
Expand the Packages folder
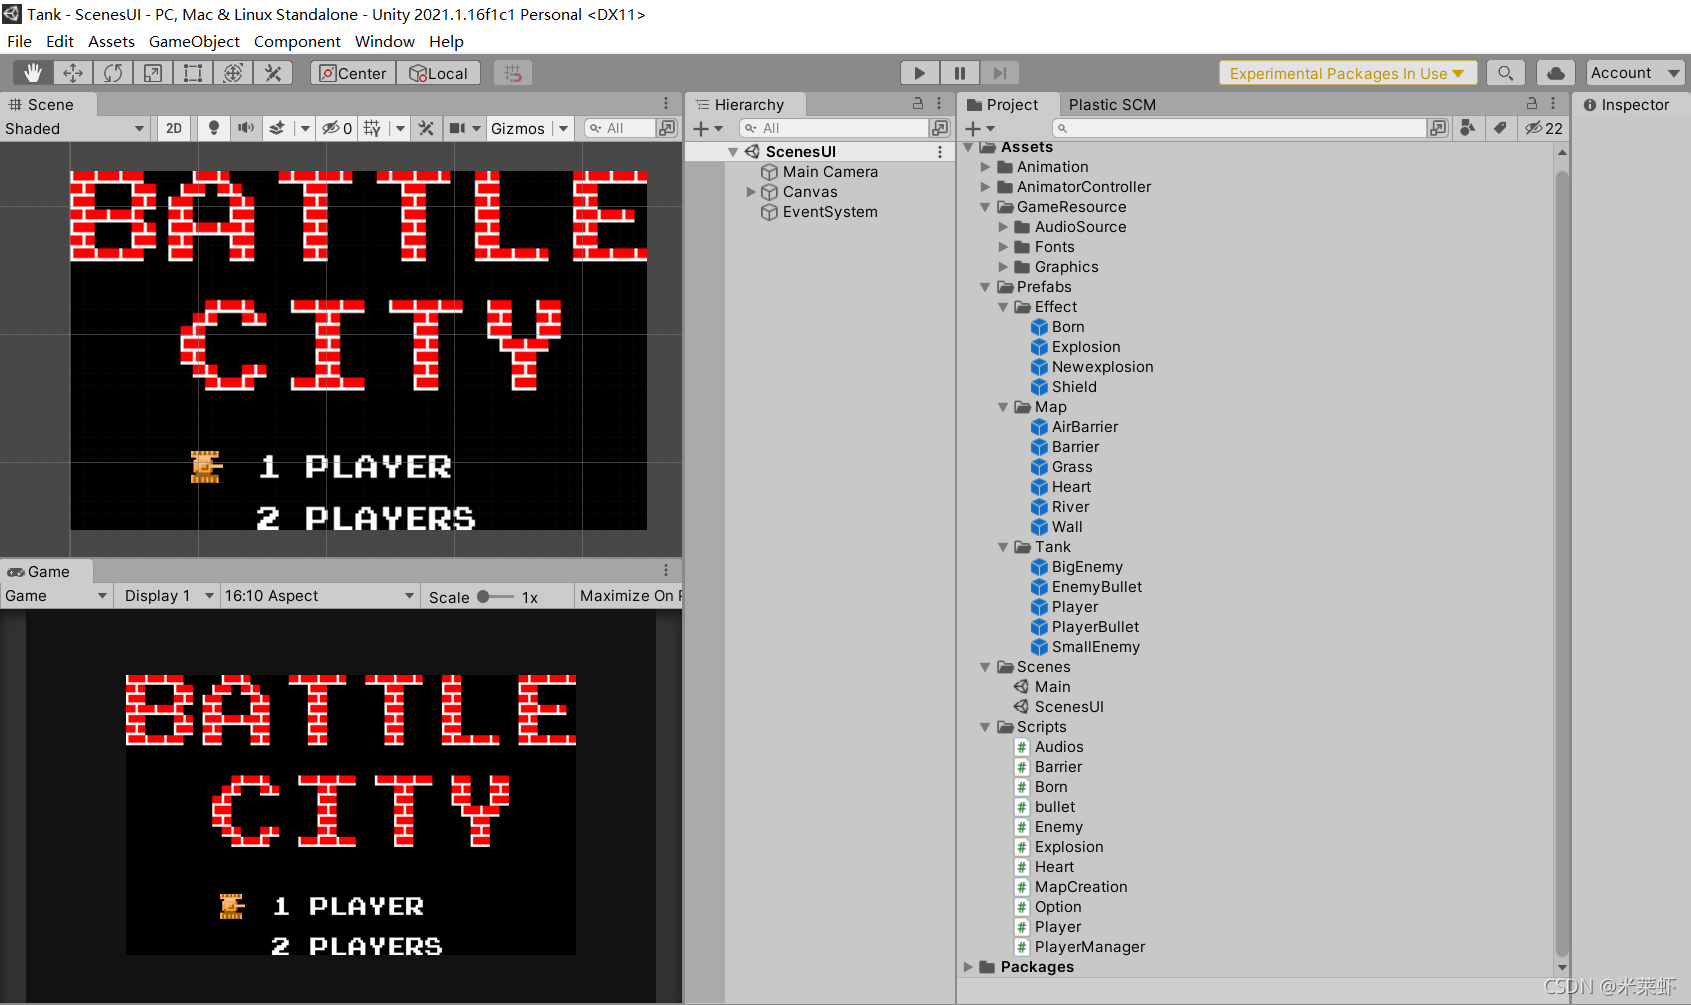pos(968,967)
